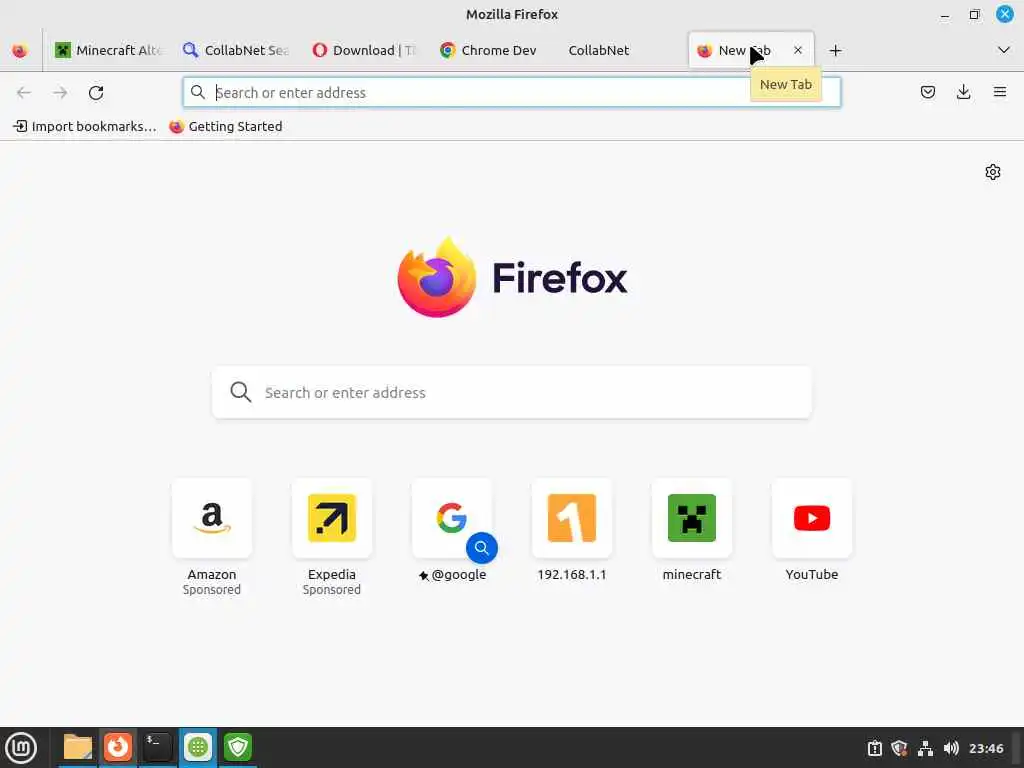Open the Firefox application menu
Viewport: 1024px width, 768px height.
1000,93
